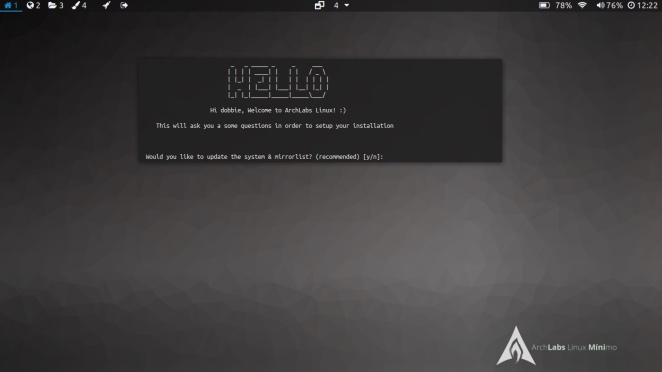Open the dropdown arrow beside number 4

point(347,5)
